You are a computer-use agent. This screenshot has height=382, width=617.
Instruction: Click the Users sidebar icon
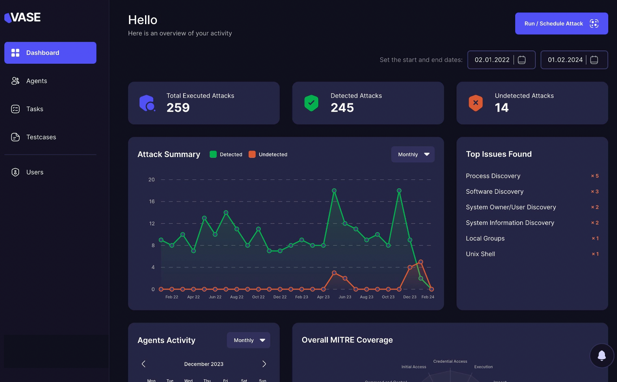[x=15, y=172]
